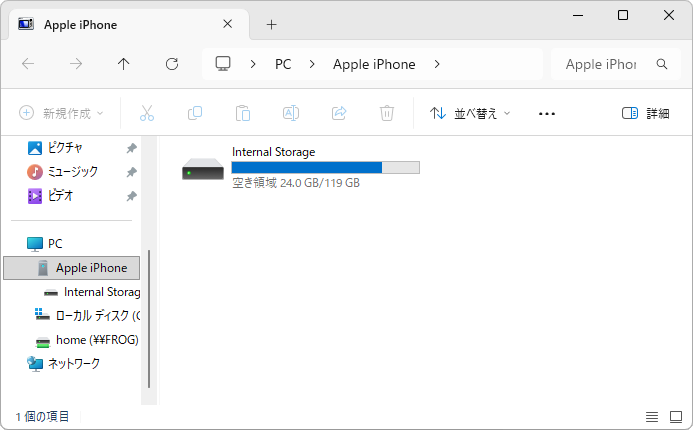Select the Apple iPhone tab
Image resolution: width=693 pixels, height=430 pixels.
pos(129,24)
